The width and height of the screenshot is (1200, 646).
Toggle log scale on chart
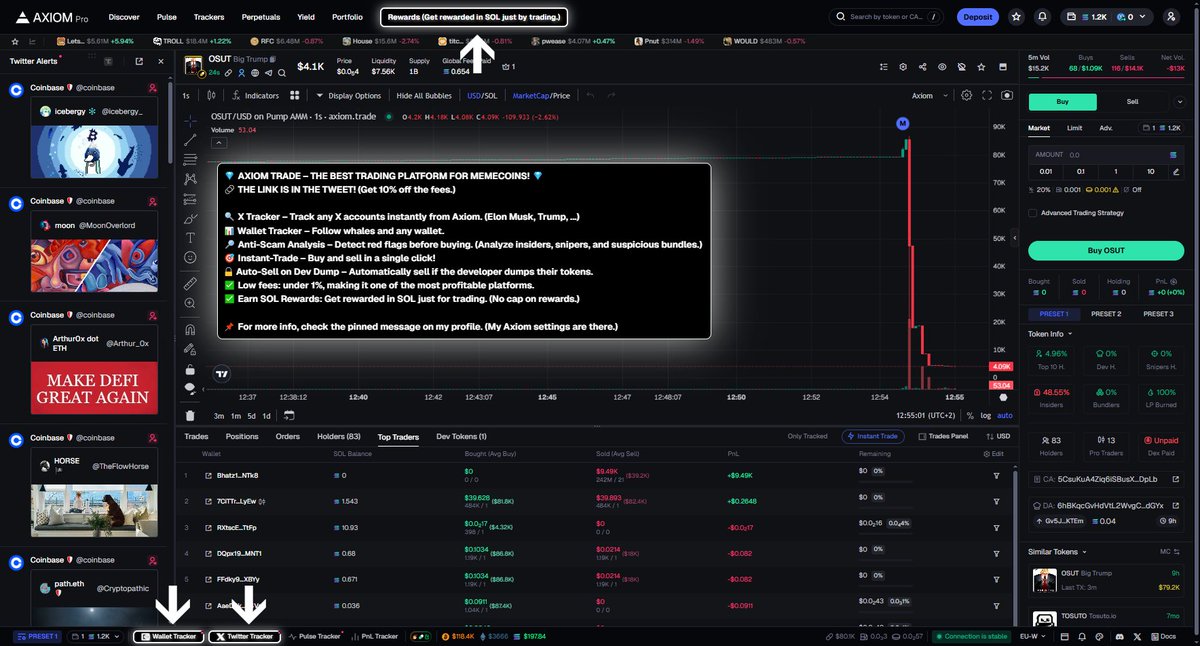coord(987,415)
